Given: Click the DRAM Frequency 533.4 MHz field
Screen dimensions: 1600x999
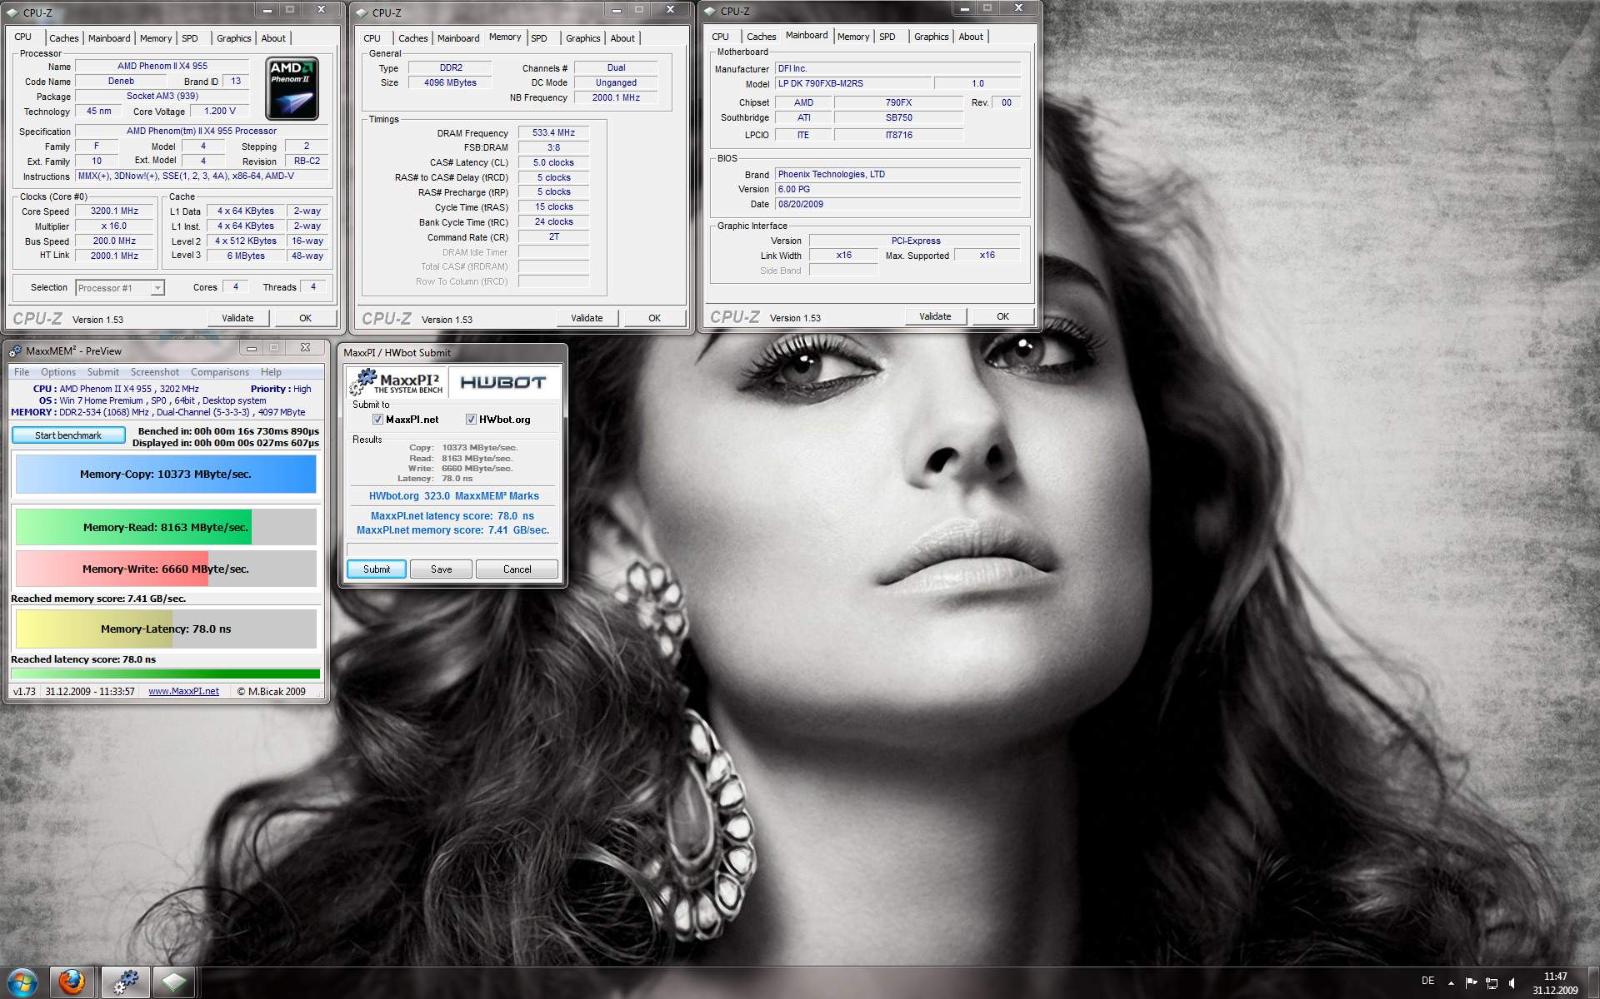Looking at the screenshot, I should [553, 132].
